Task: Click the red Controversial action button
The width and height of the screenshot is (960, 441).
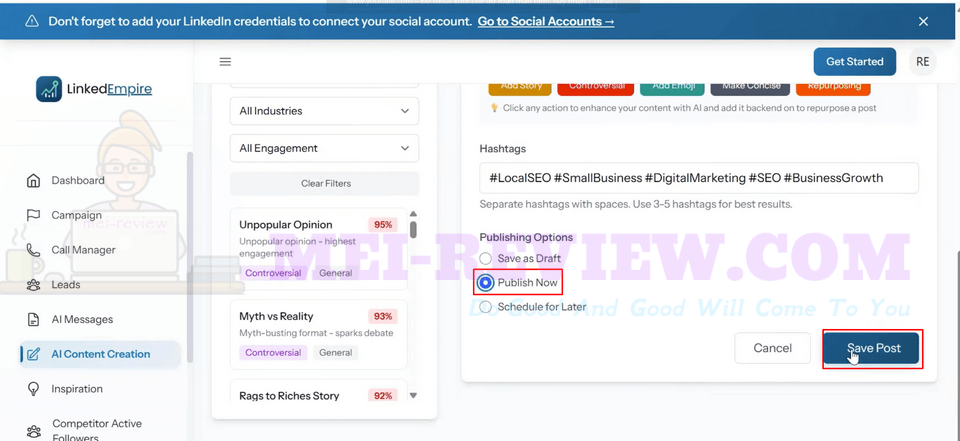Action: (596, 88)
